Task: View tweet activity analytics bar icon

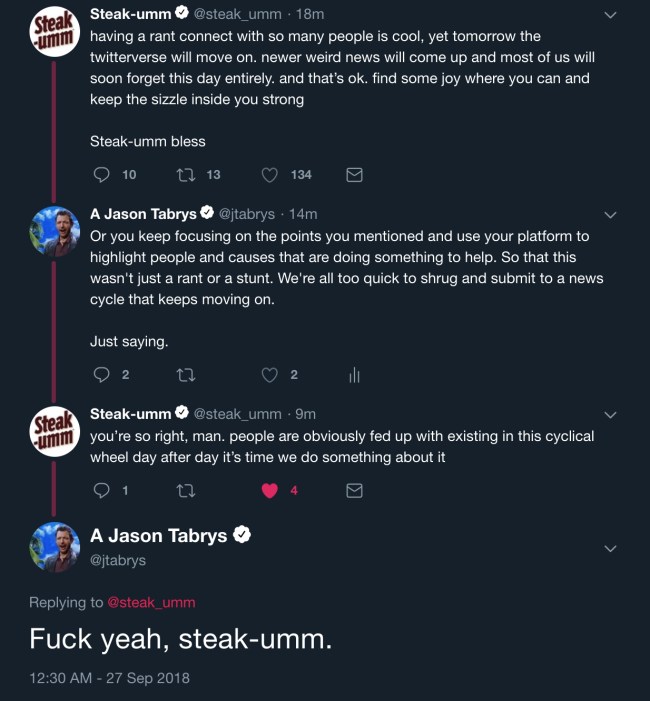Action: [x=354, y=375]
